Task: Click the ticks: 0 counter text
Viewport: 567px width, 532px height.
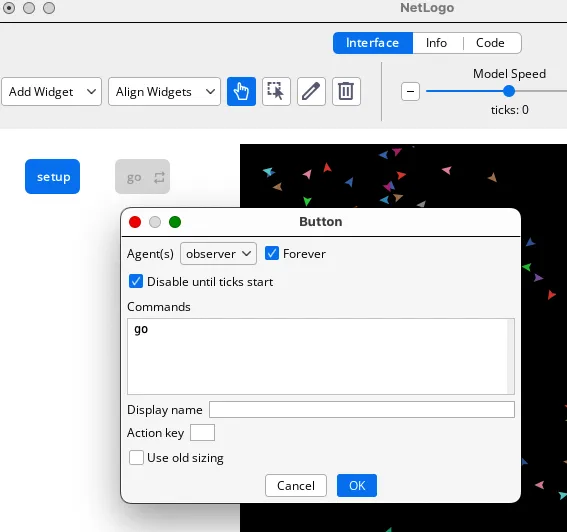Action: click(510, 110)
